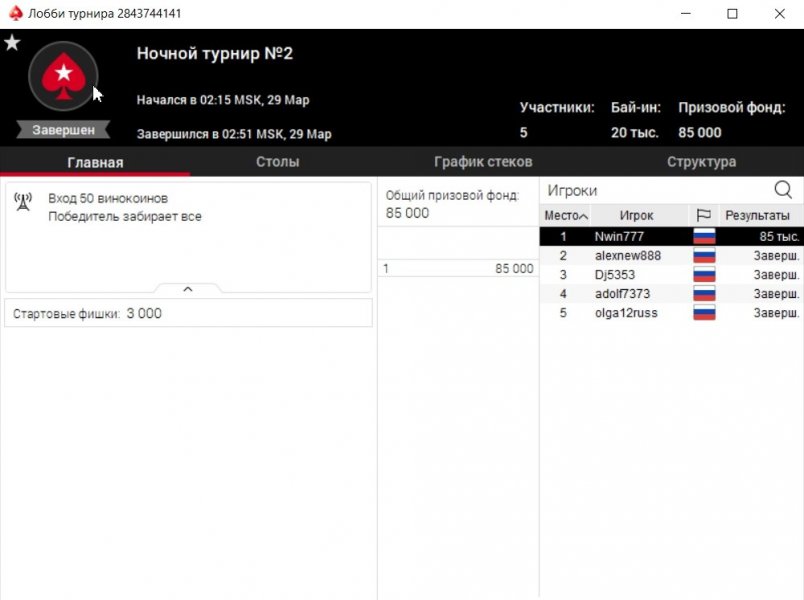Select player alexnew888 row

coord(627,256)
